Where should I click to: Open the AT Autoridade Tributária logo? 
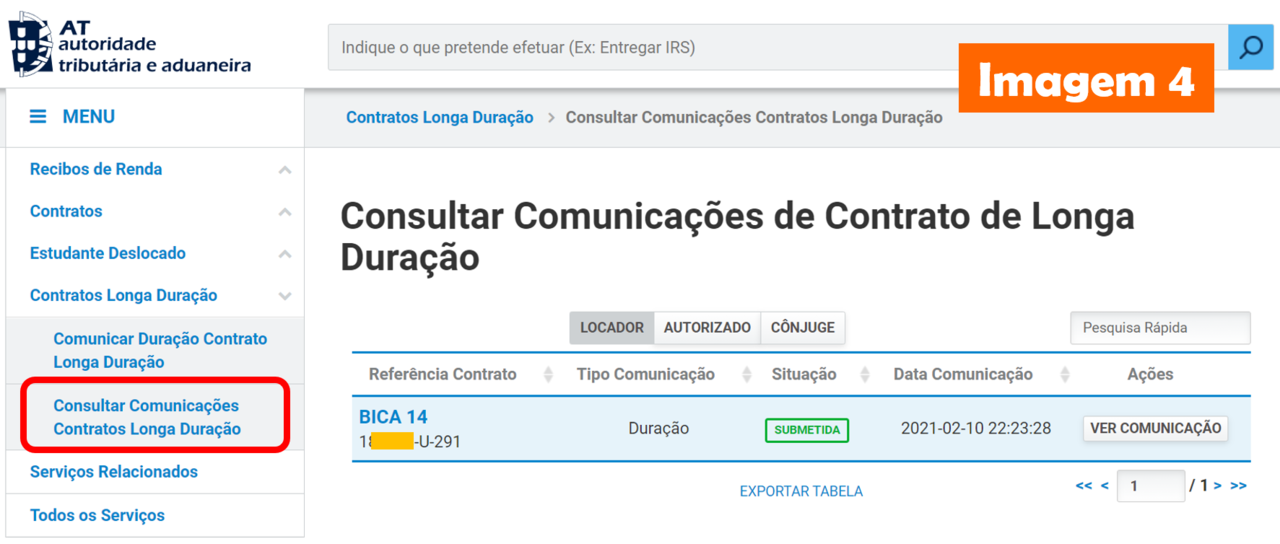pyautogui.click(x=130, y=45)
